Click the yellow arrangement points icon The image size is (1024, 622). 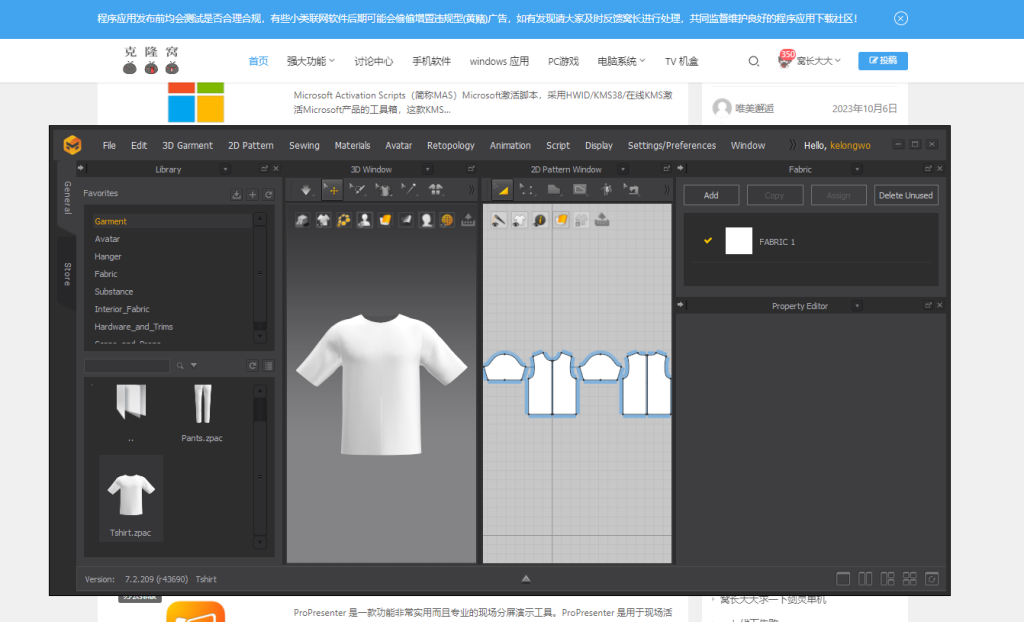click(344, 221)
